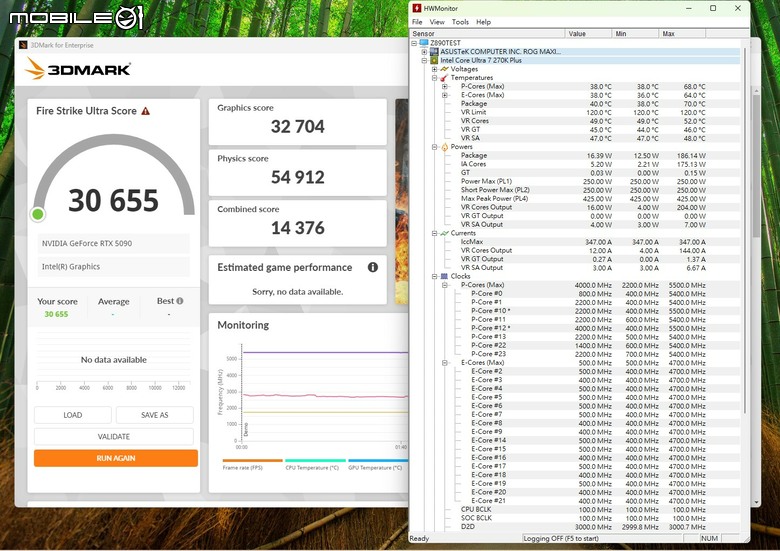This screenshot has width=780, height=551.
Task: Open the Tools menu in HWMonitor
Action: coord(460,22)
